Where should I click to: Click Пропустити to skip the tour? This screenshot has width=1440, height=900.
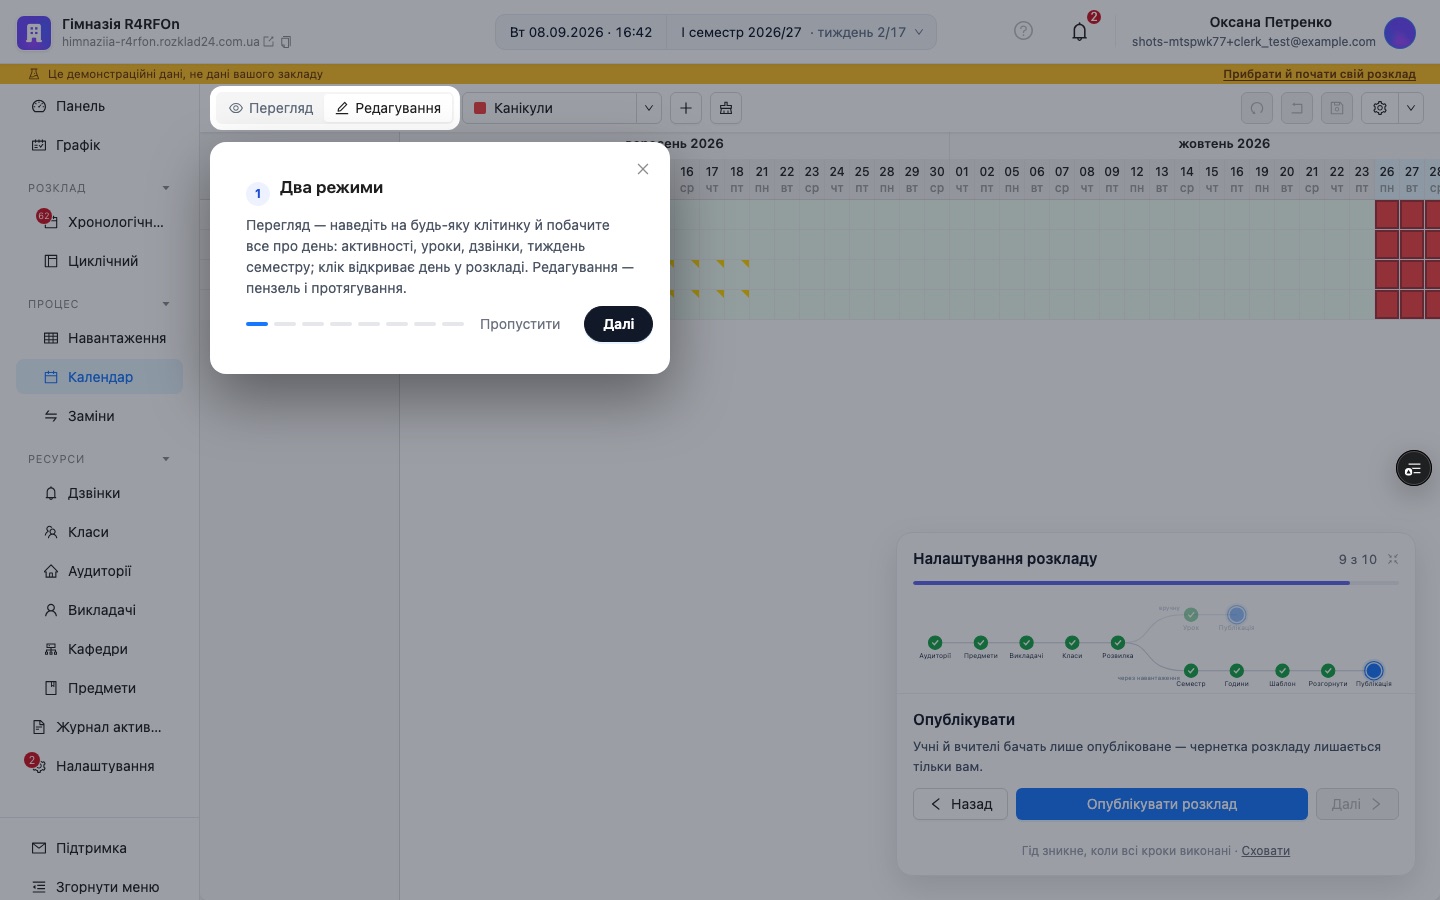click(x=520, y=324)
